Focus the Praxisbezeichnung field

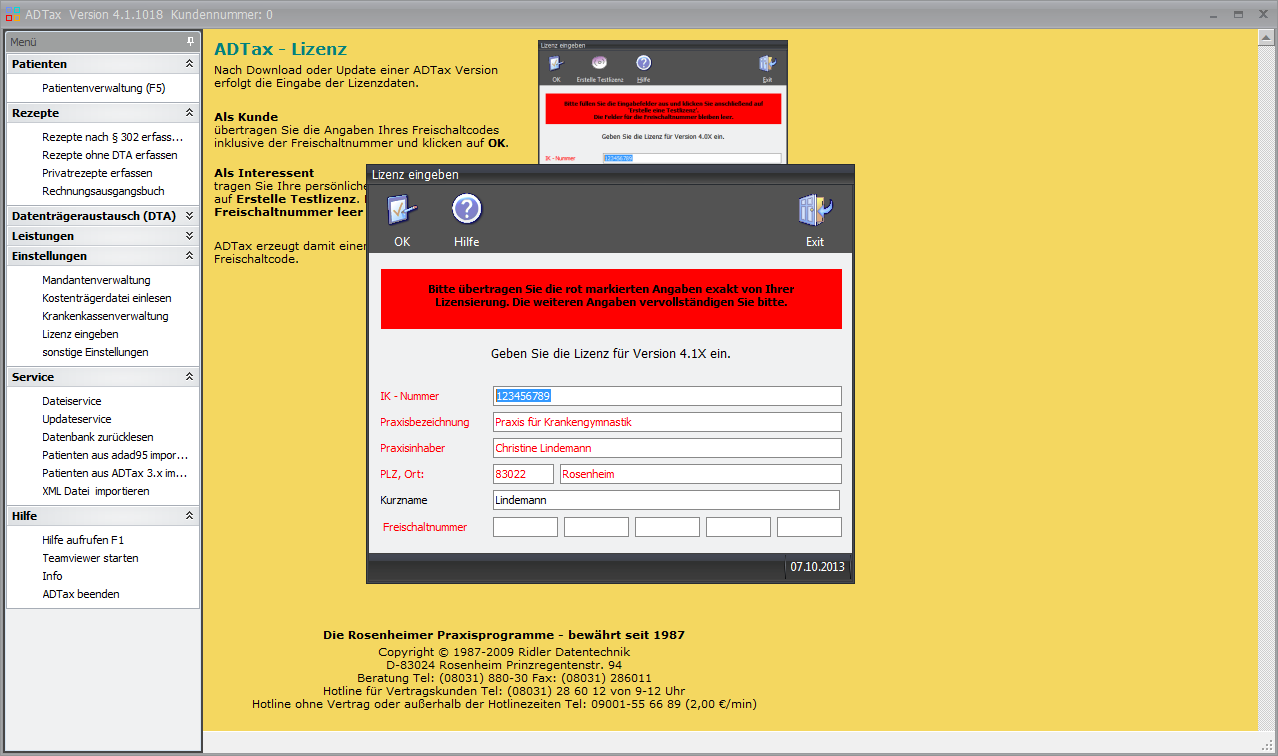[x=667, y=422]
